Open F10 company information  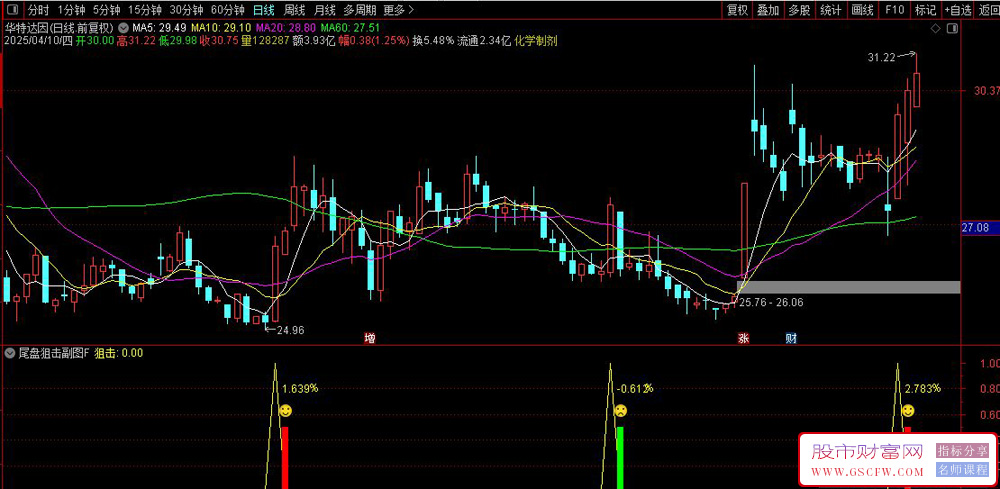[894, 10]
